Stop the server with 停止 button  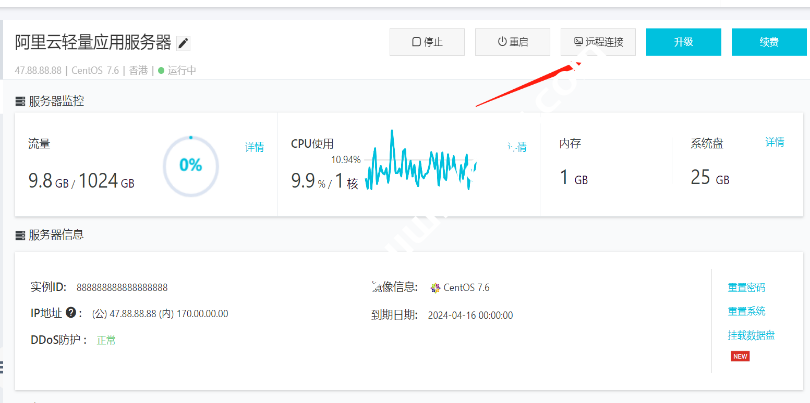[427, 42]
